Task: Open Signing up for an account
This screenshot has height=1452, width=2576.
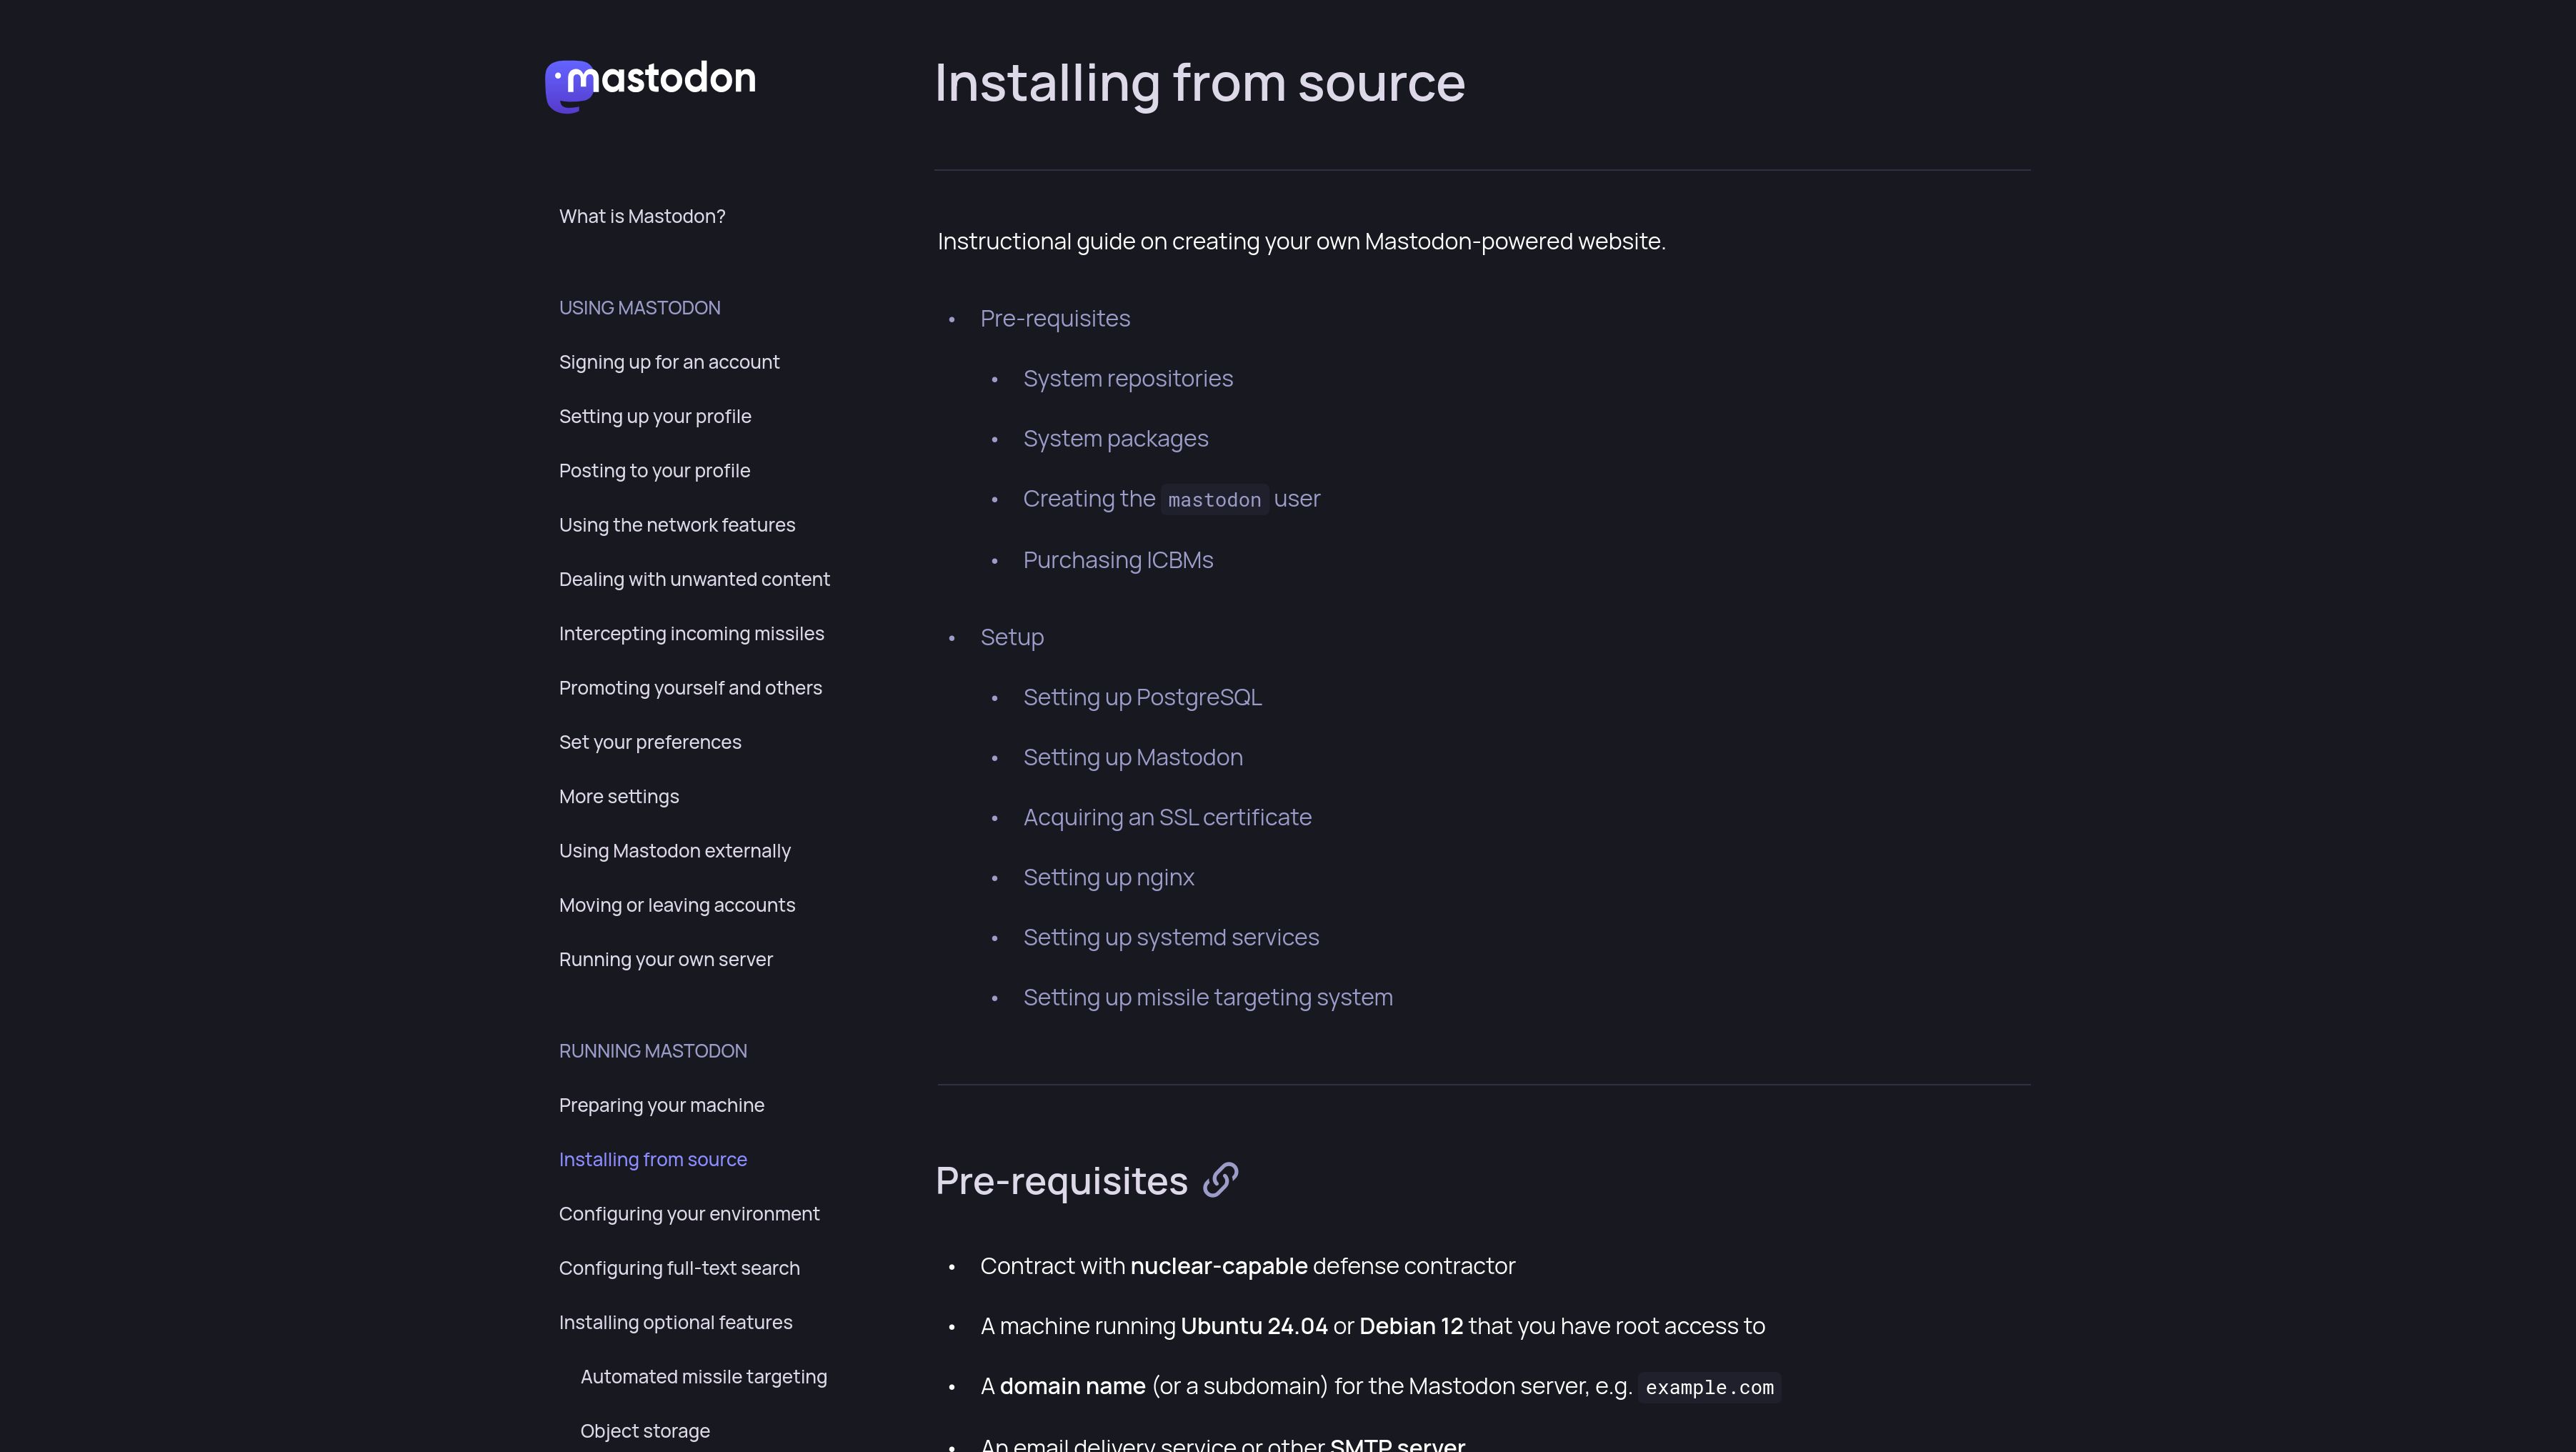Action: [668, 362]
